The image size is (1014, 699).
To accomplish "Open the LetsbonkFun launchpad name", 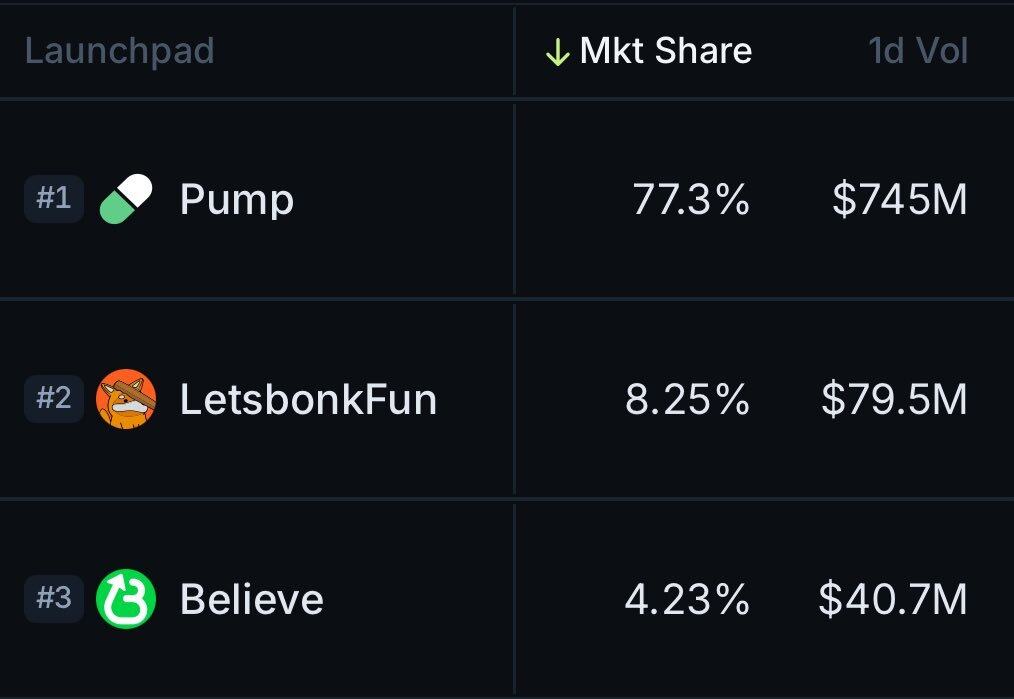I will pos(308,399).
